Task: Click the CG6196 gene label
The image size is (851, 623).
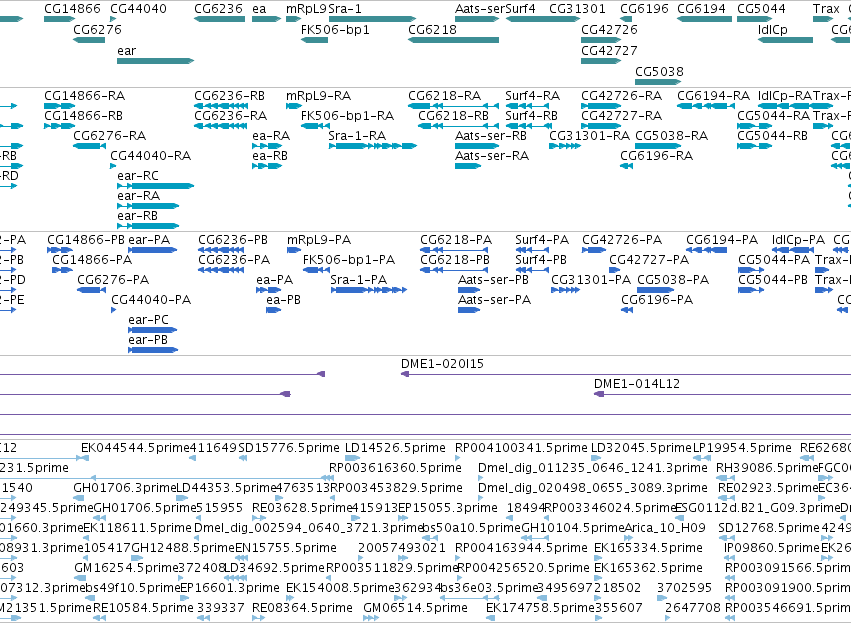Action: click(644, 9)
